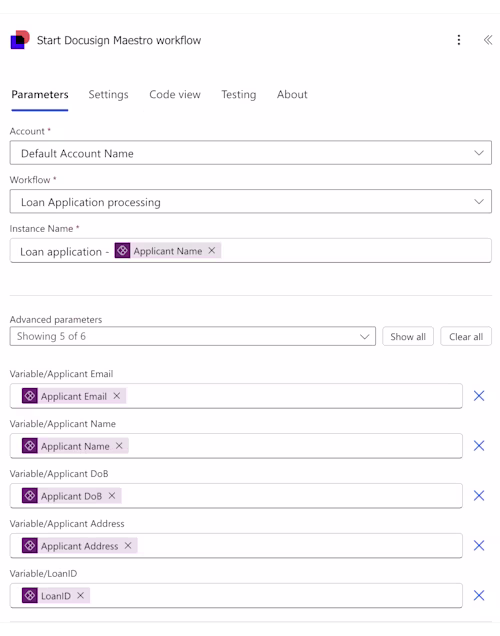Delete the Variable/Applicant DoB parameter row
Viewport: 500px width, 636px height.
[479, 496]
